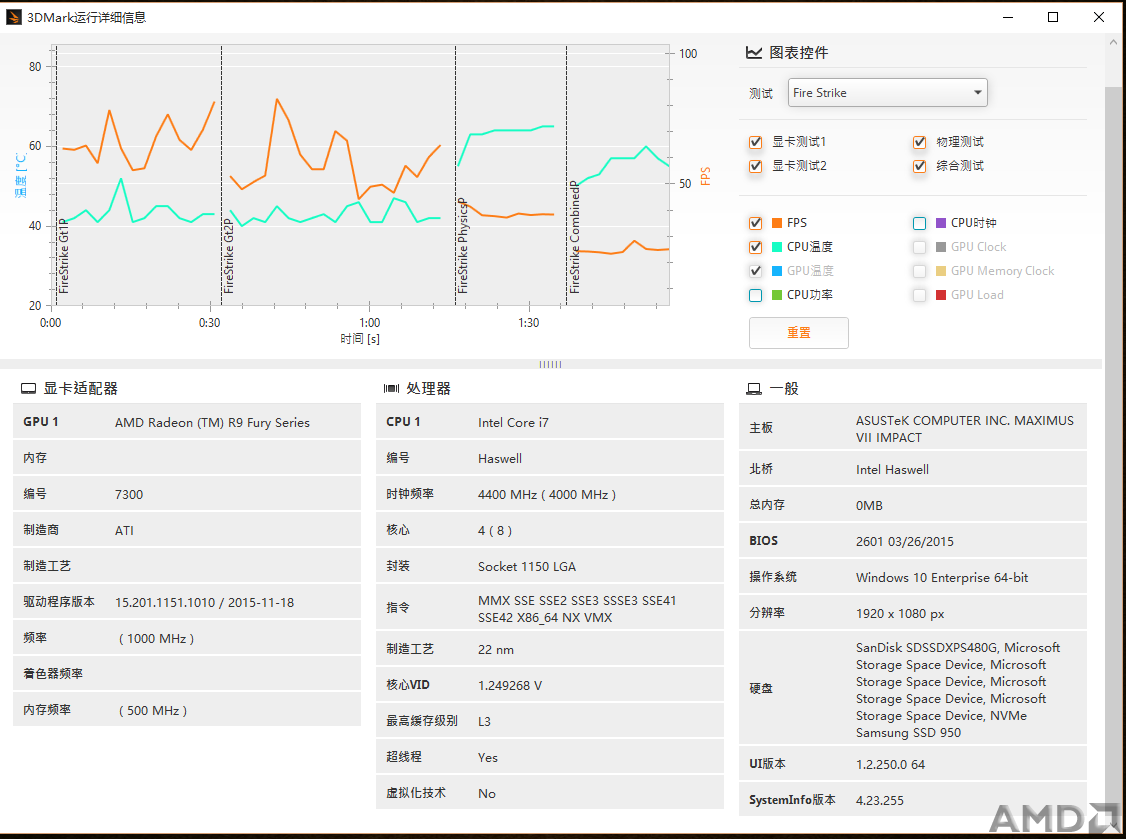Click the BIOS value 2601 03/26/2015
Screen dimensions: 1126x839
click(905, 542)
